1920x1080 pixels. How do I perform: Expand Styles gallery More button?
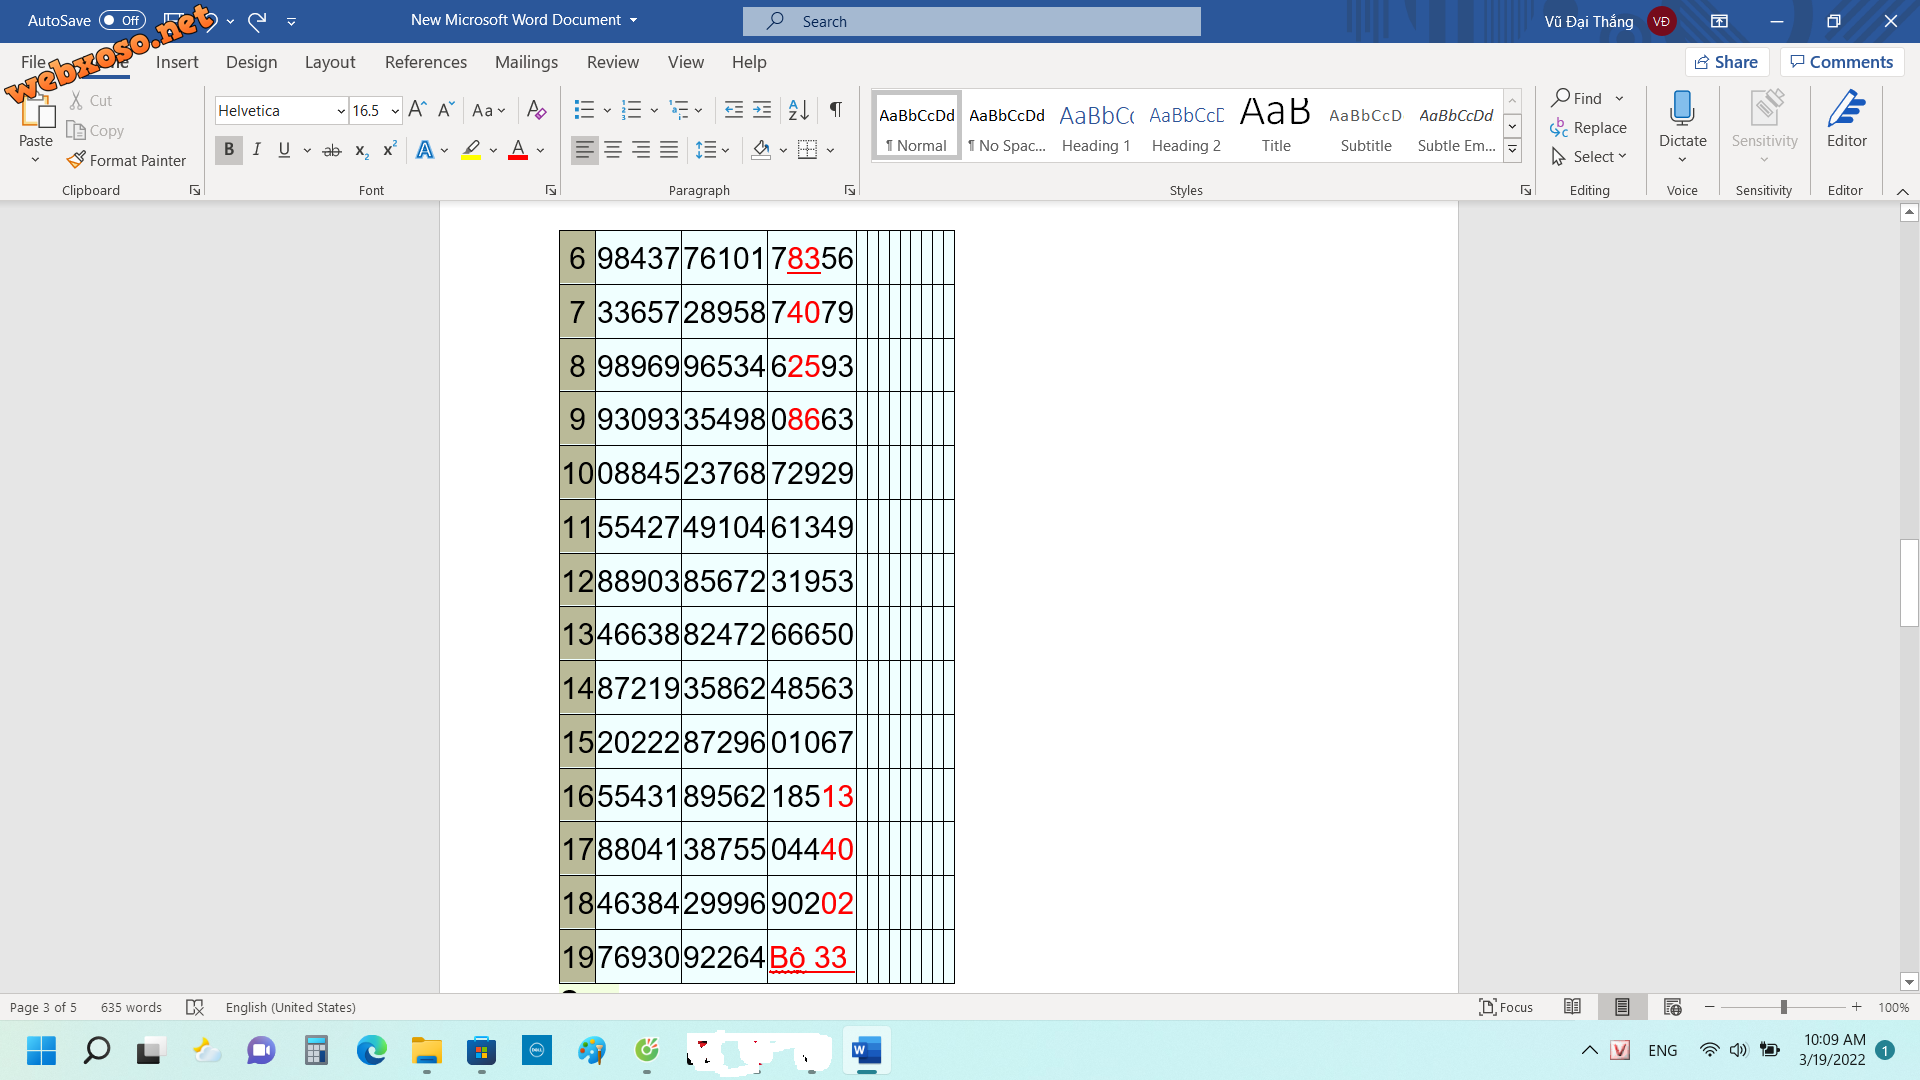(1513, 150)
